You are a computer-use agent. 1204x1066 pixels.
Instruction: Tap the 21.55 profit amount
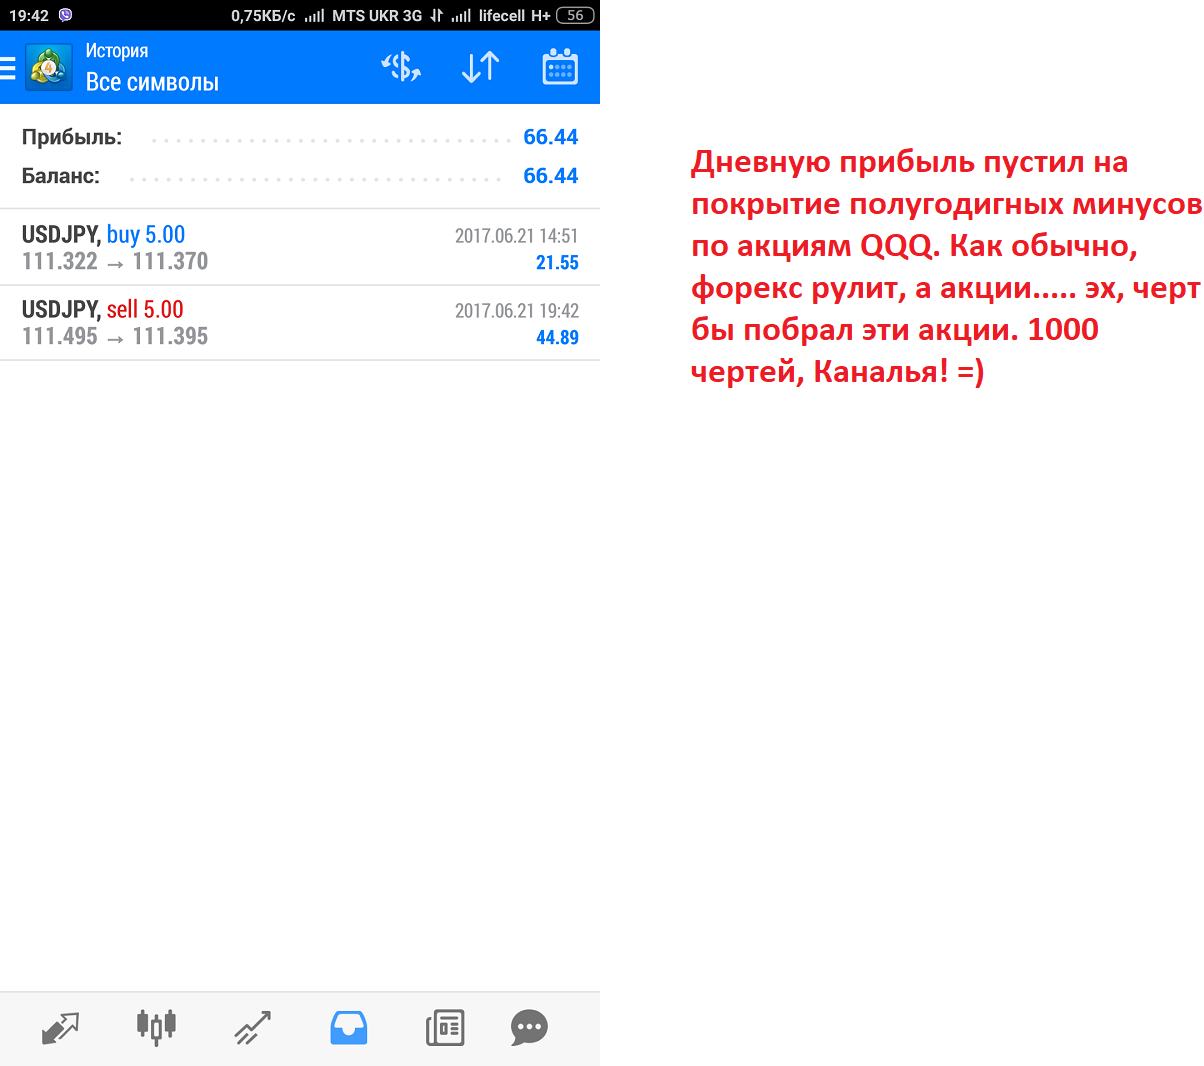click(557, 263)
